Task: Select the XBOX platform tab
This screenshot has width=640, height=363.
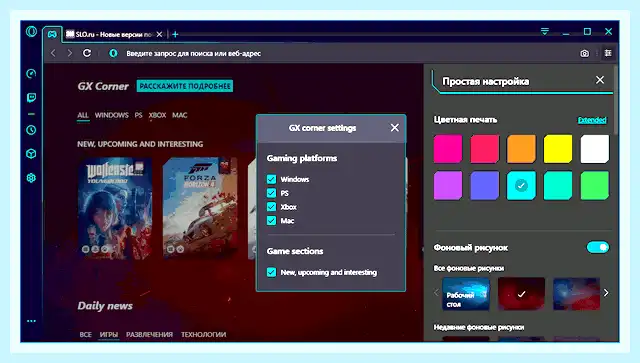Action: (157, 115)
